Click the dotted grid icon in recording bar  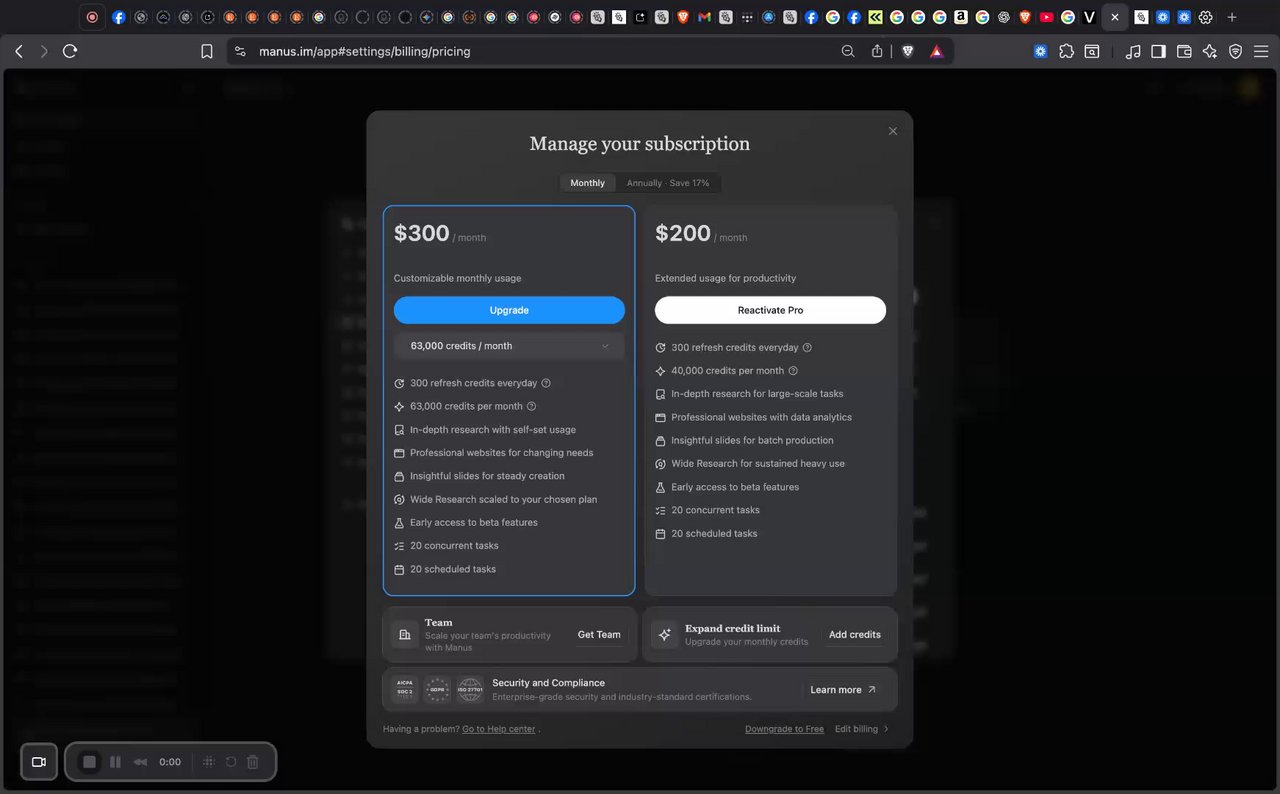208,762
